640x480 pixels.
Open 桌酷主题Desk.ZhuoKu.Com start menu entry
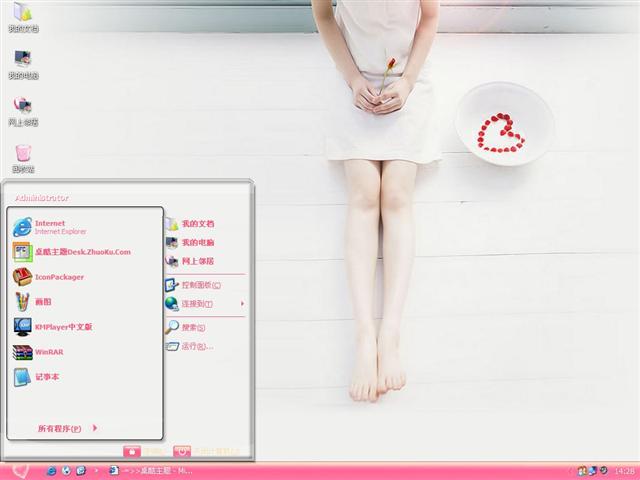(x=72, y=252)
